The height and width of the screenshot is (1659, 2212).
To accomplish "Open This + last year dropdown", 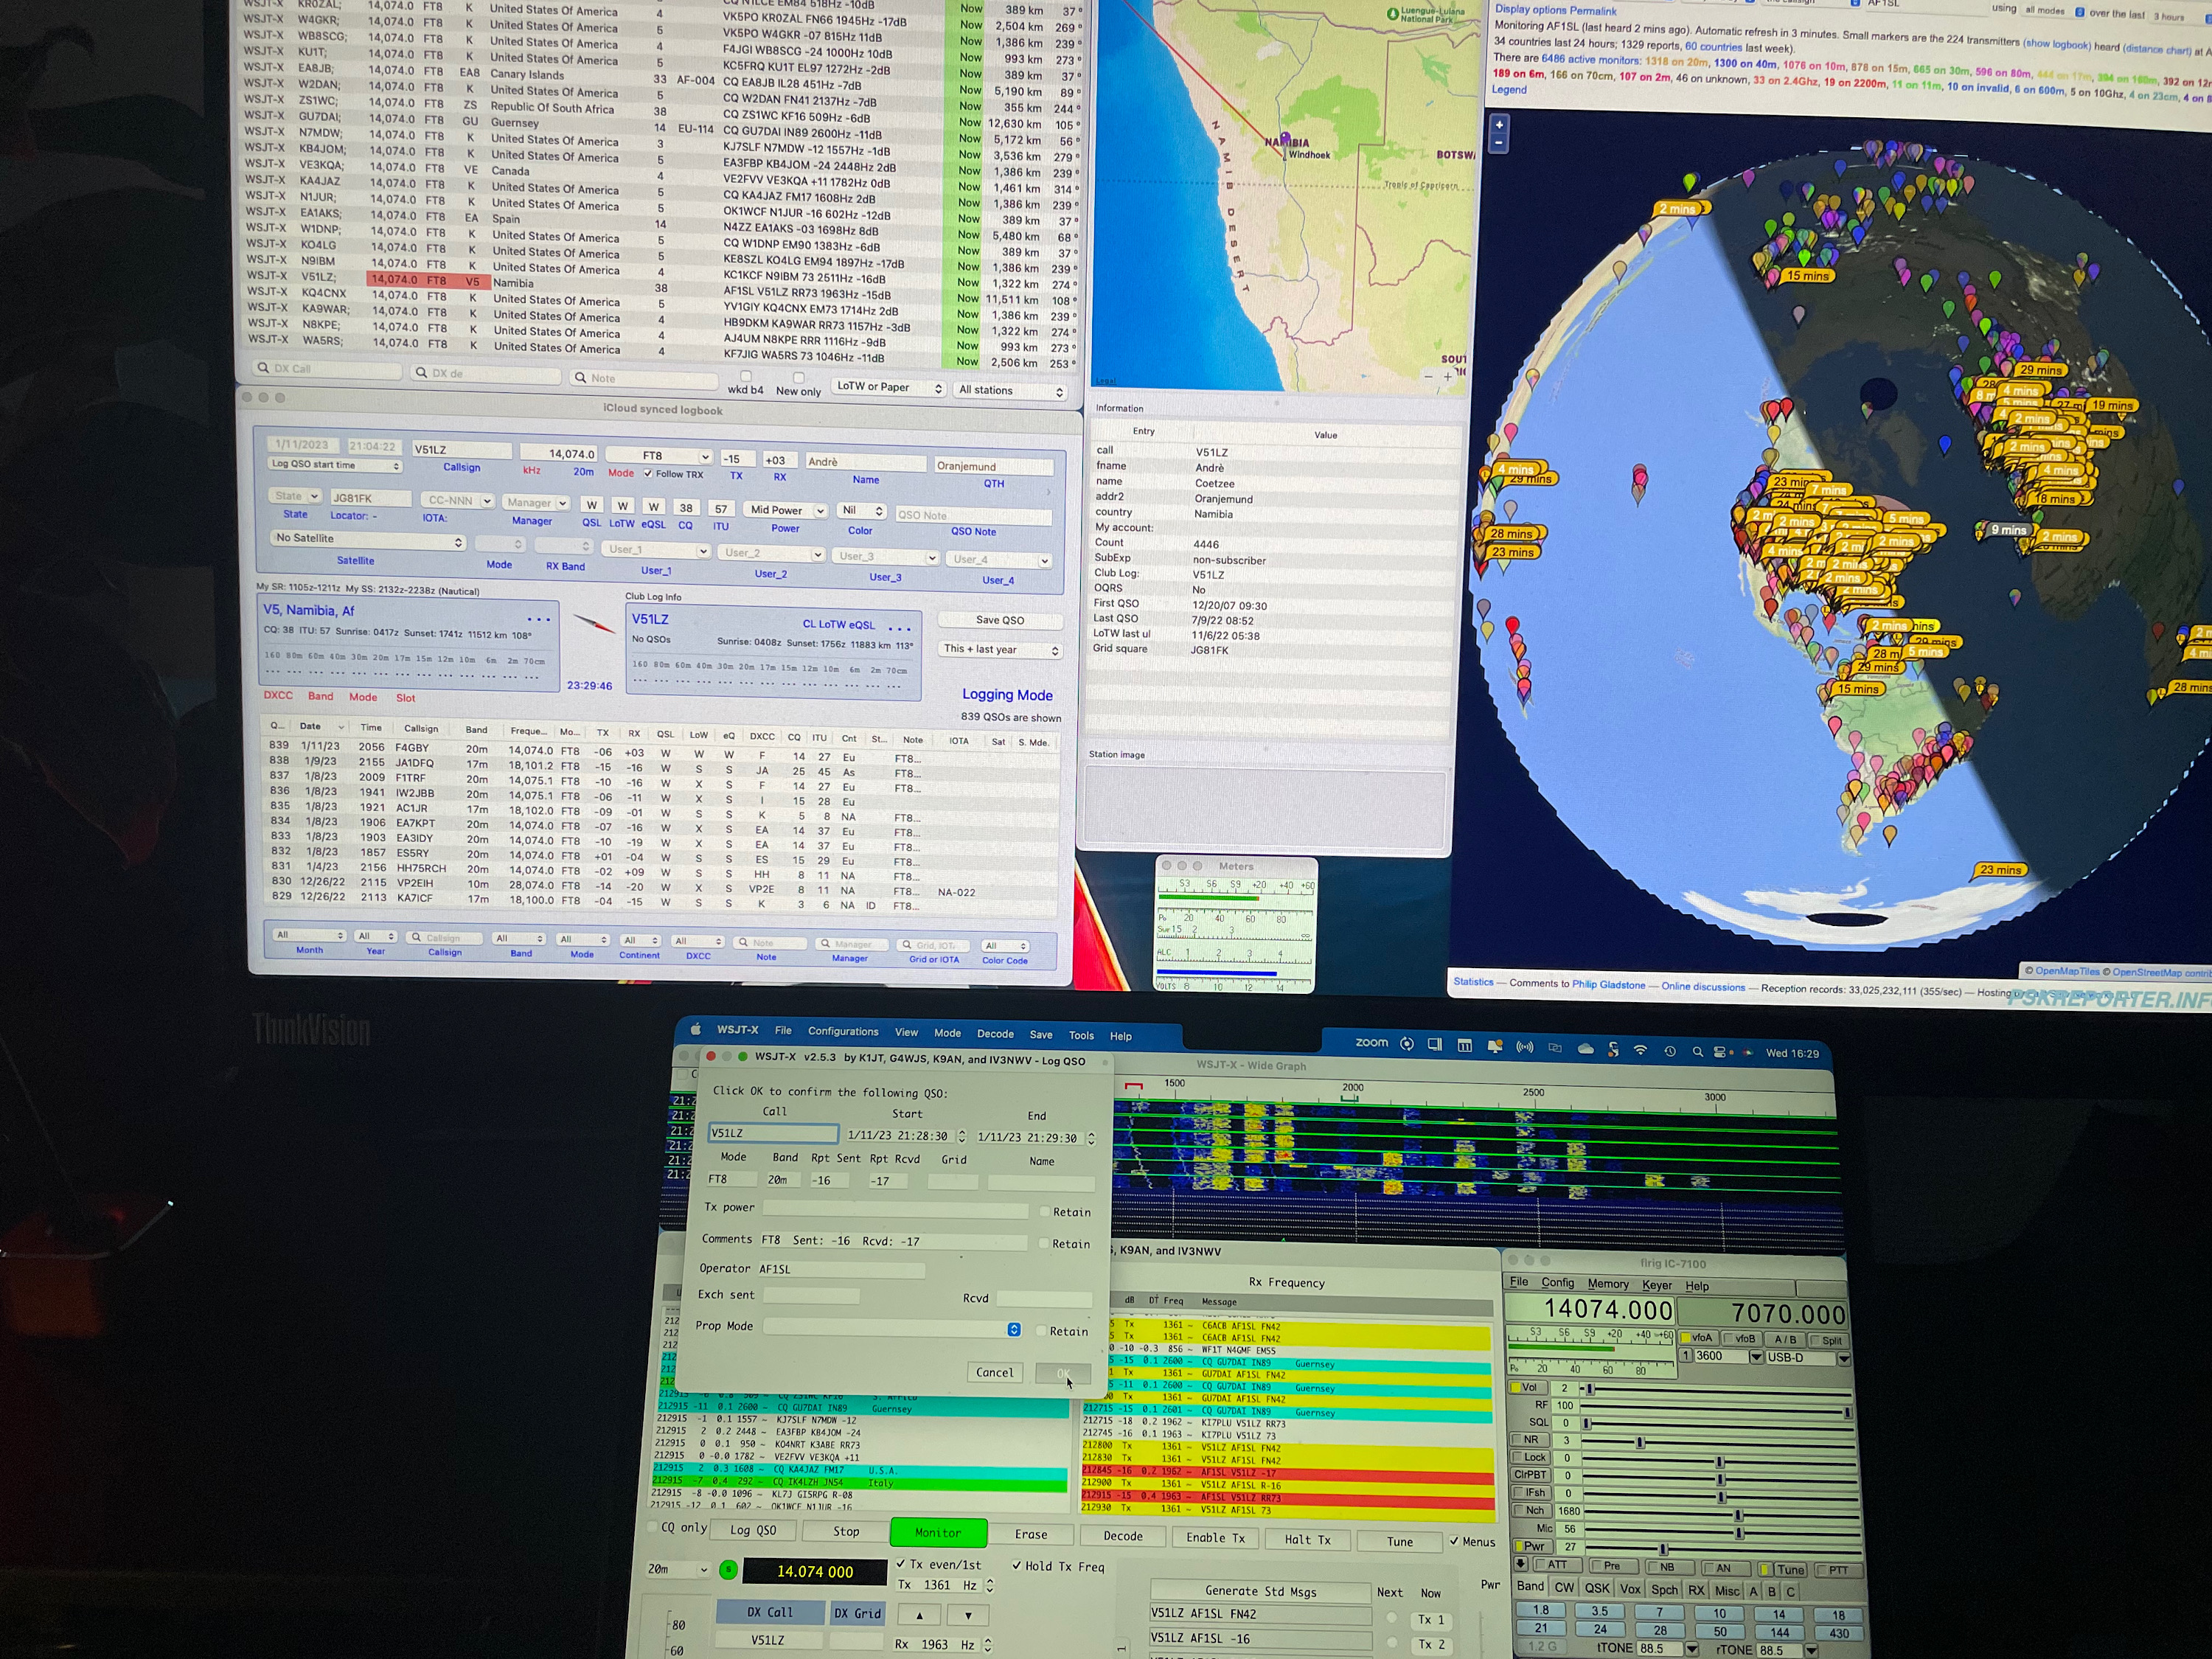I will point(1000,649).
